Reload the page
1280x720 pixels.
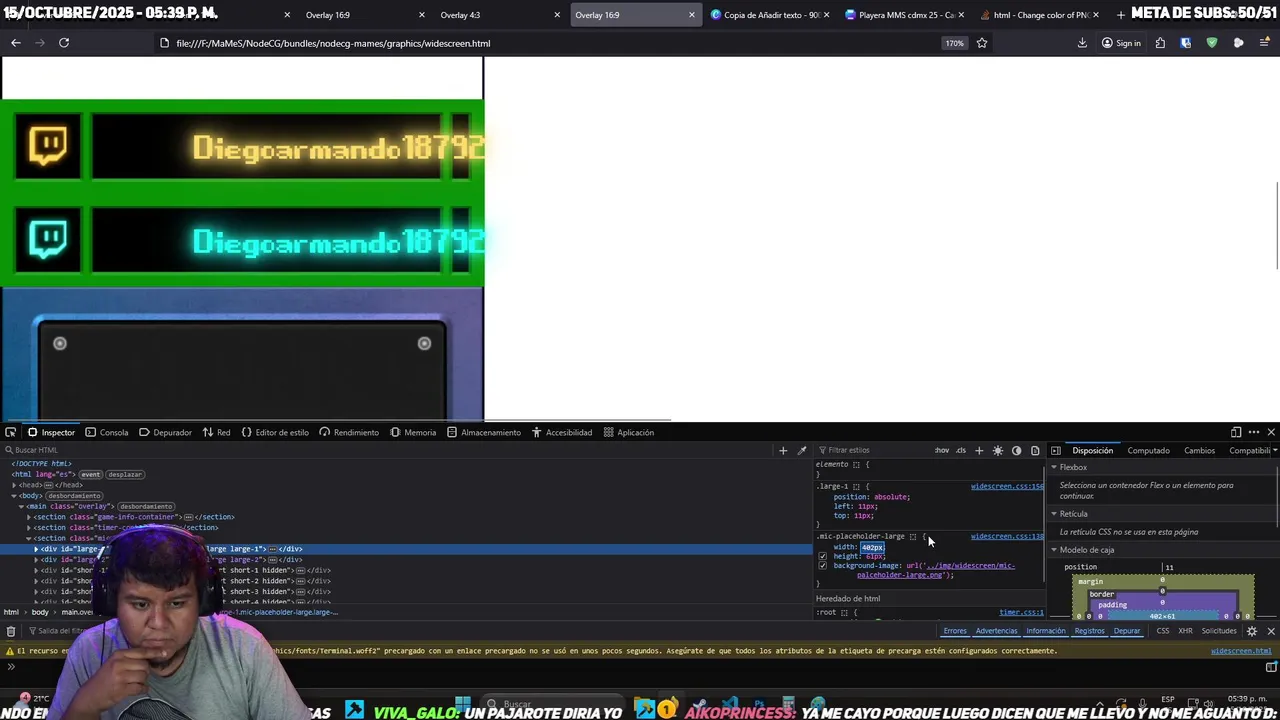click(x=64, y=43)
